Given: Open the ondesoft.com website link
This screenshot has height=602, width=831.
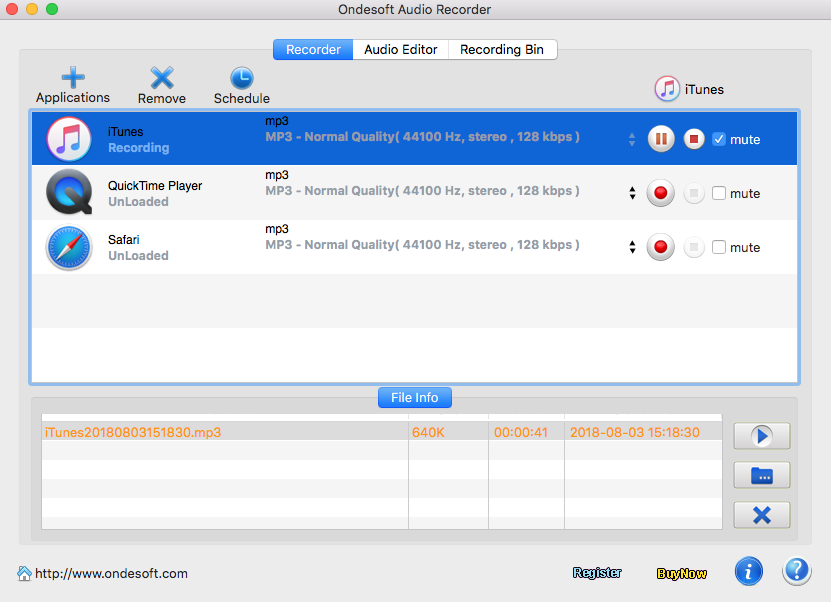Looking at the screenshot, I should (x=110, y=574).
